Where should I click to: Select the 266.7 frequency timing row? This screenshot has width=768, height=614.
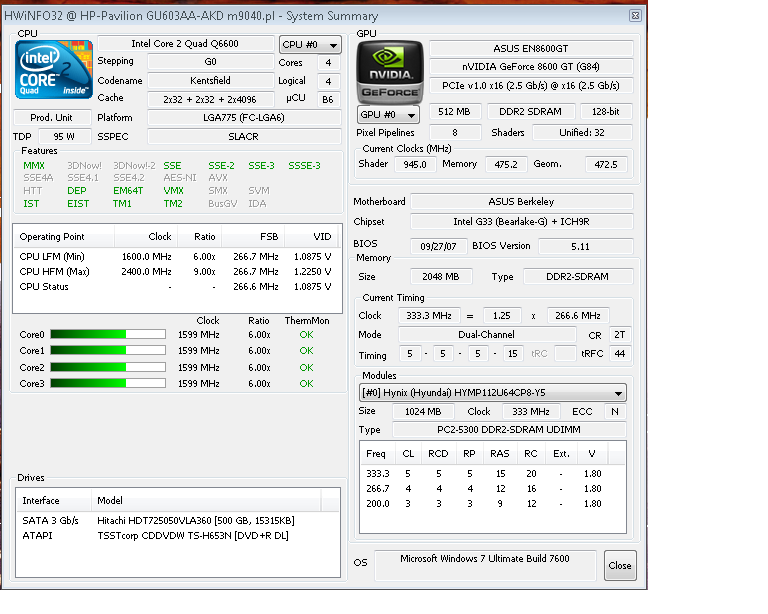pos(492,489)
